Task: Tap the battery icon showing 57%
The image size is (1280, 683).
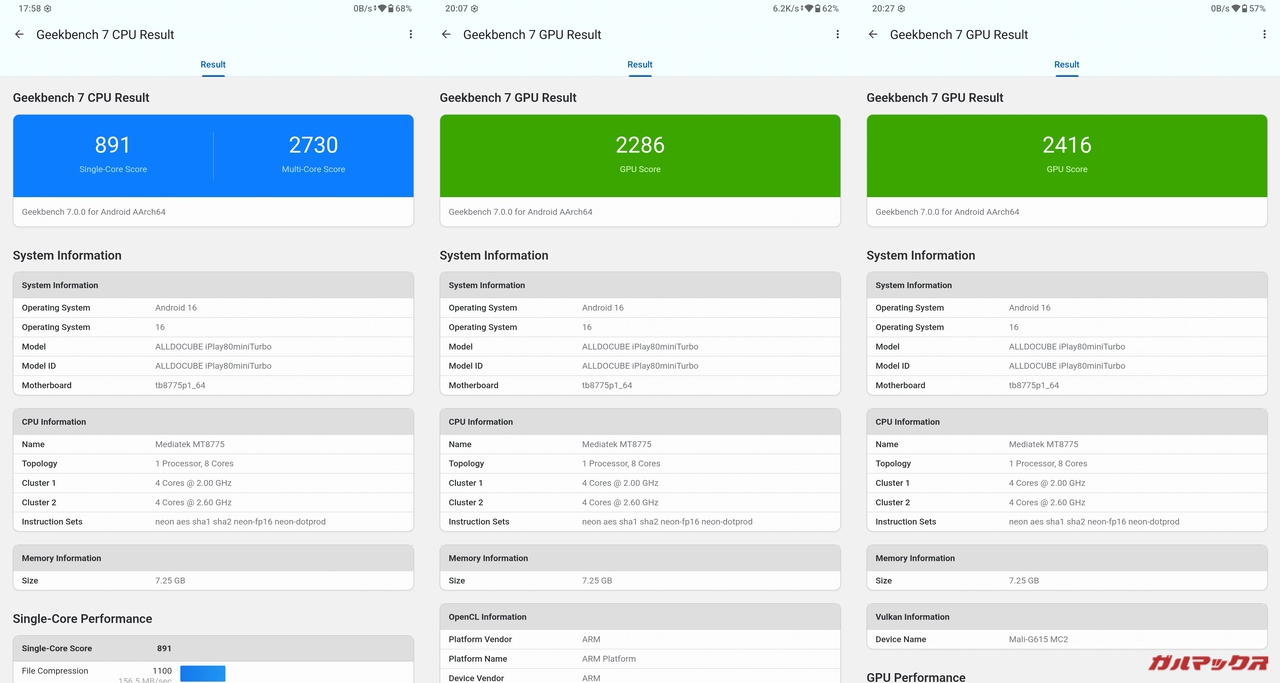Action: coord(1244,8)
